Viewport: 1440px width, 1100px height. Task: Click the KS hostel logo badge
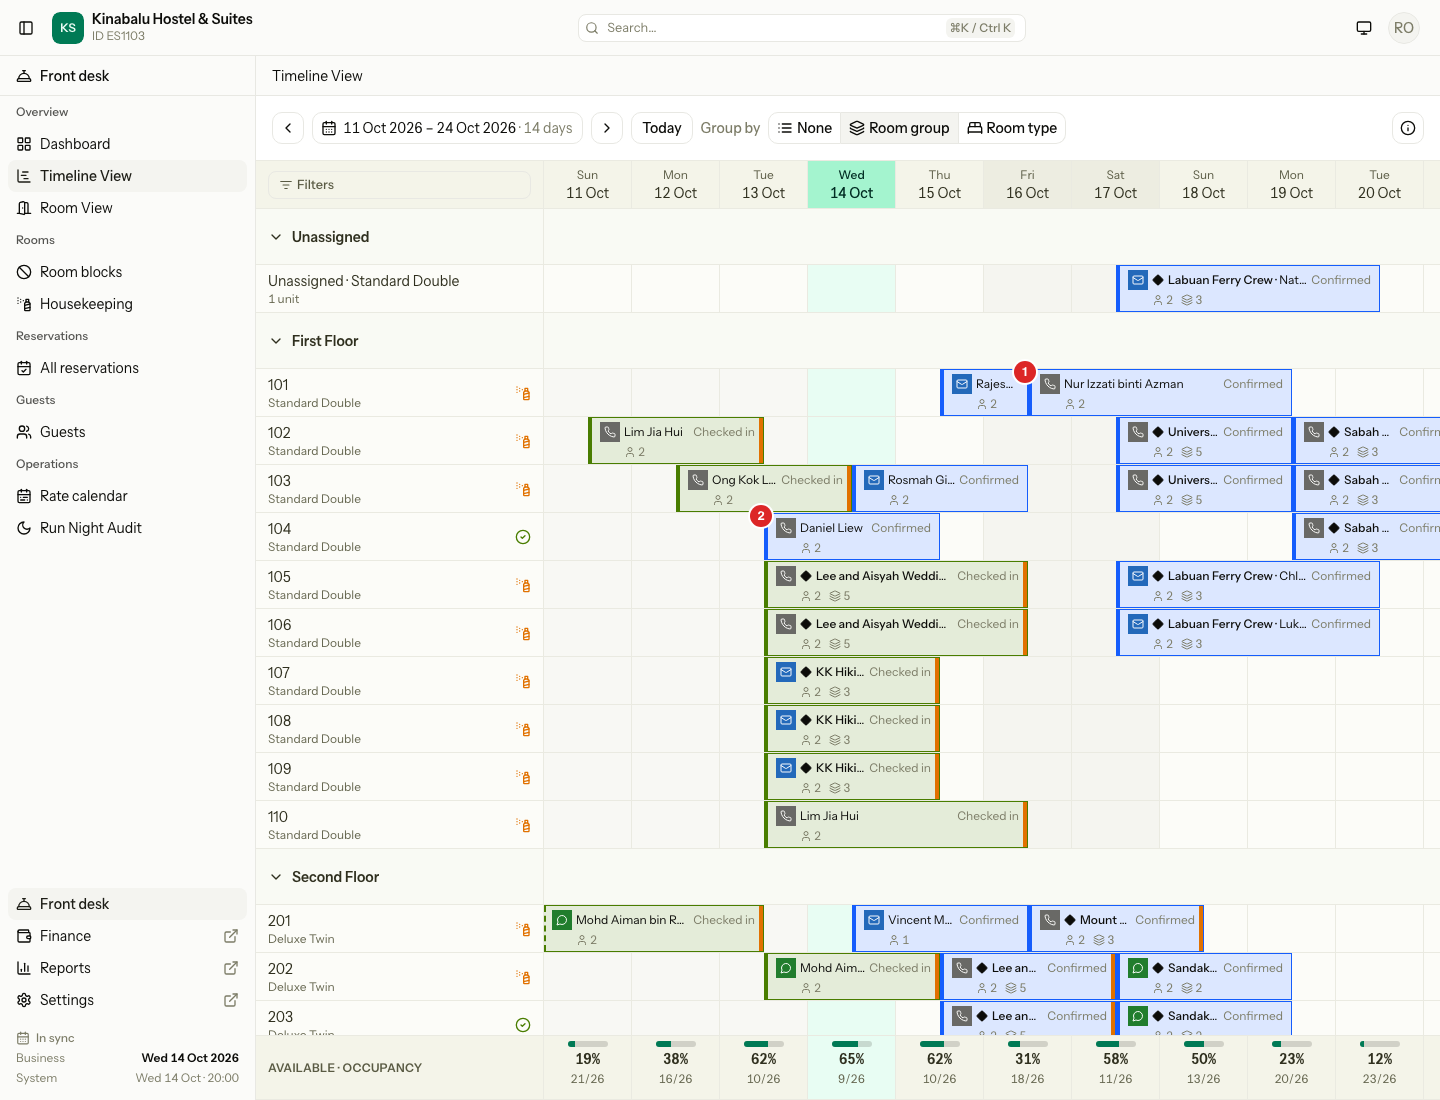point(68,28)
